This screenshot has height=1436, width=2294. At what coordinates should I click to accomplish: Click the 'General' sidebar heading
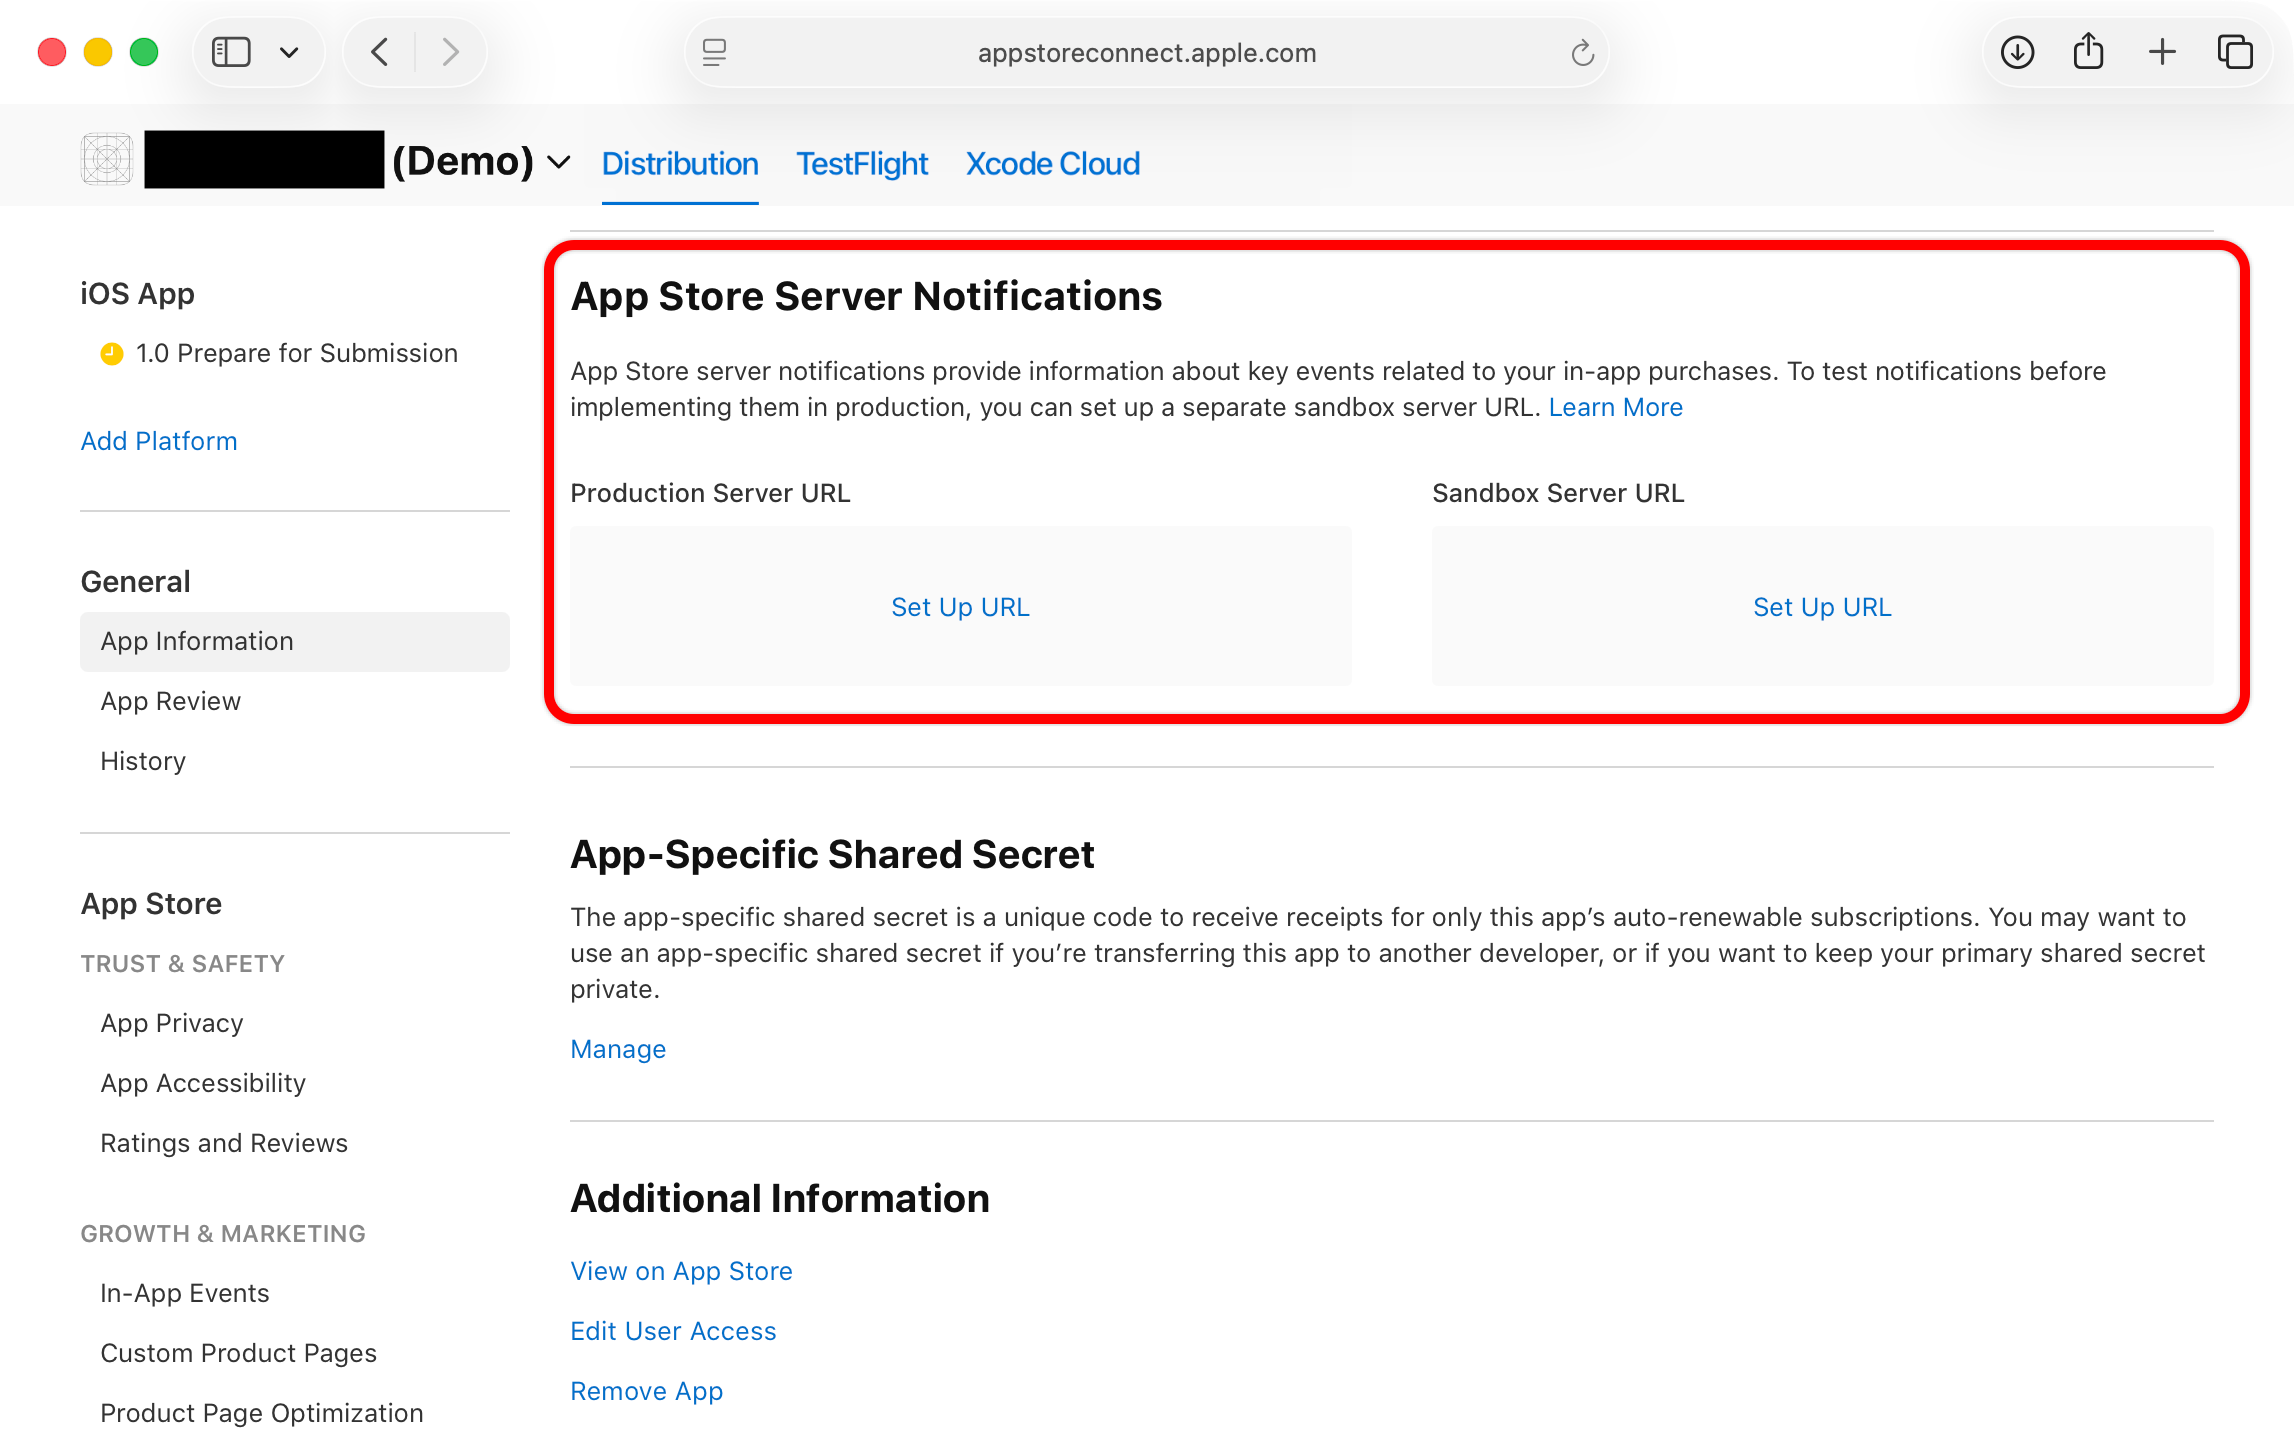[x=135, y=582]
